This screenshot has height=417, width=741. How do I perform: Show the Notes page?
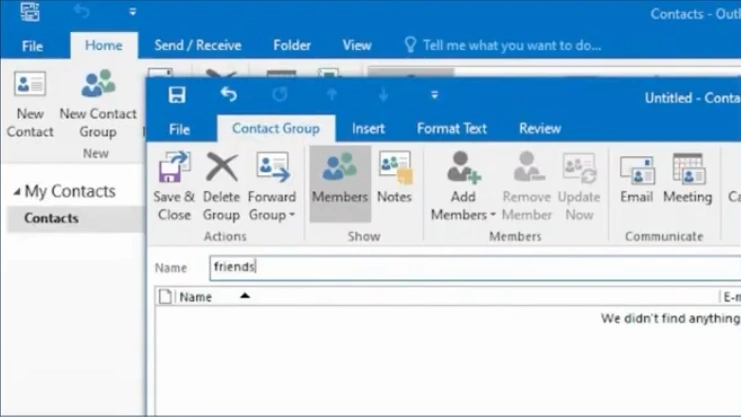(394, 178)
